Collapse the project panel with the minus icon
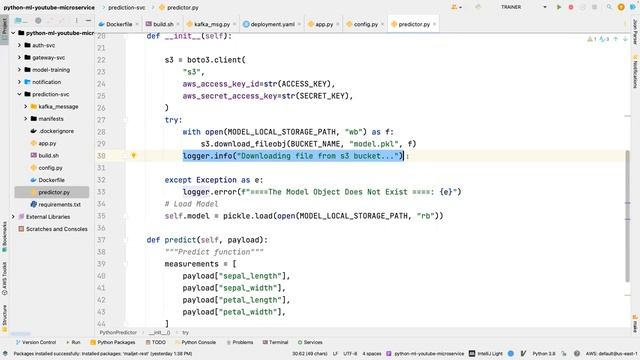The width and height of the screenshot is (640, 360). 88,20
